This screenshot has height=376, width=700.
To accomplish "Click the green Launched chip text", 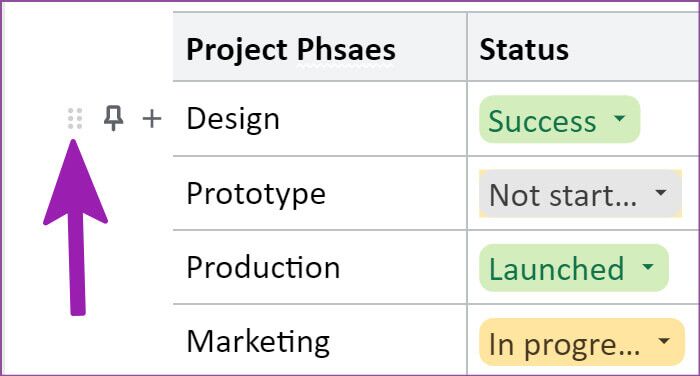I will (556, 269).
